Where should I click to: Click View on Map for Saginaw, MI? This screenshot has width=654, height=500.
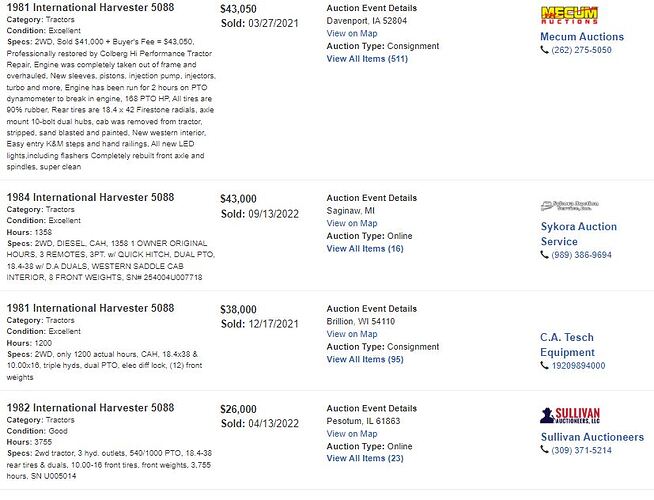coord(352,223)
